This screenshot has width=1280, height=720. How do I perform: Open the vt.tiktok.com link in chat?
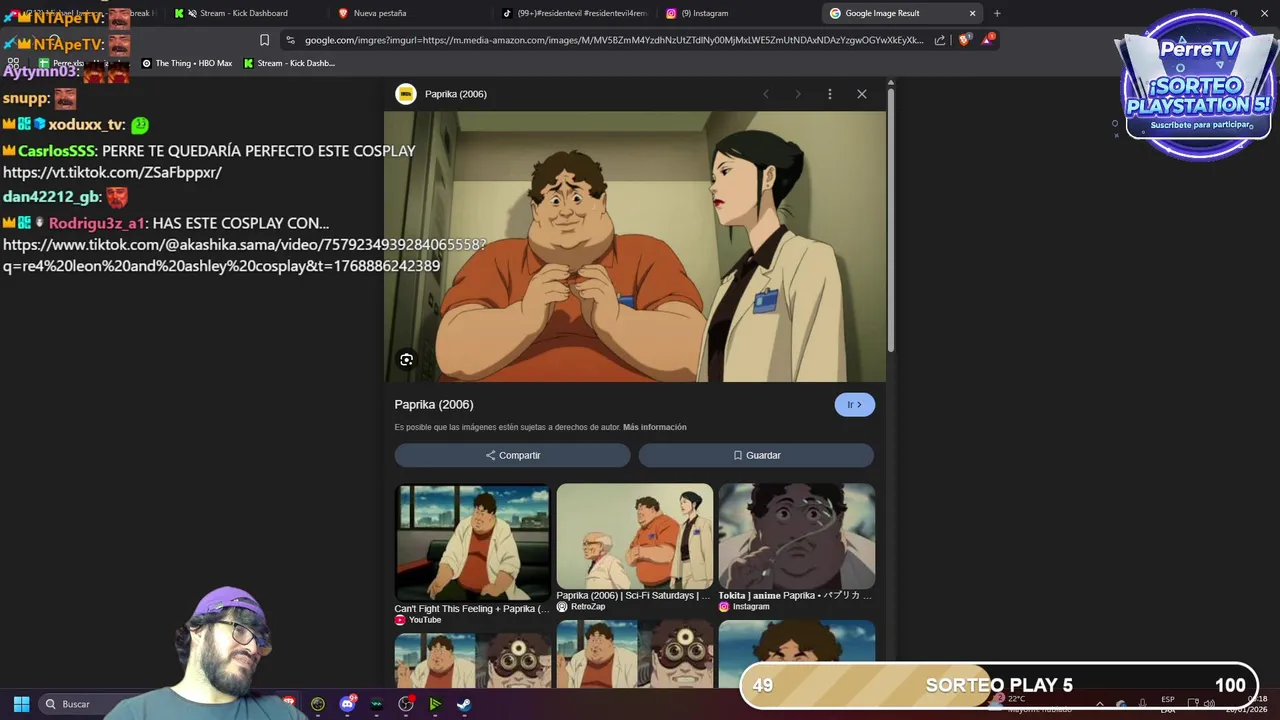click(x=112, y=172)
